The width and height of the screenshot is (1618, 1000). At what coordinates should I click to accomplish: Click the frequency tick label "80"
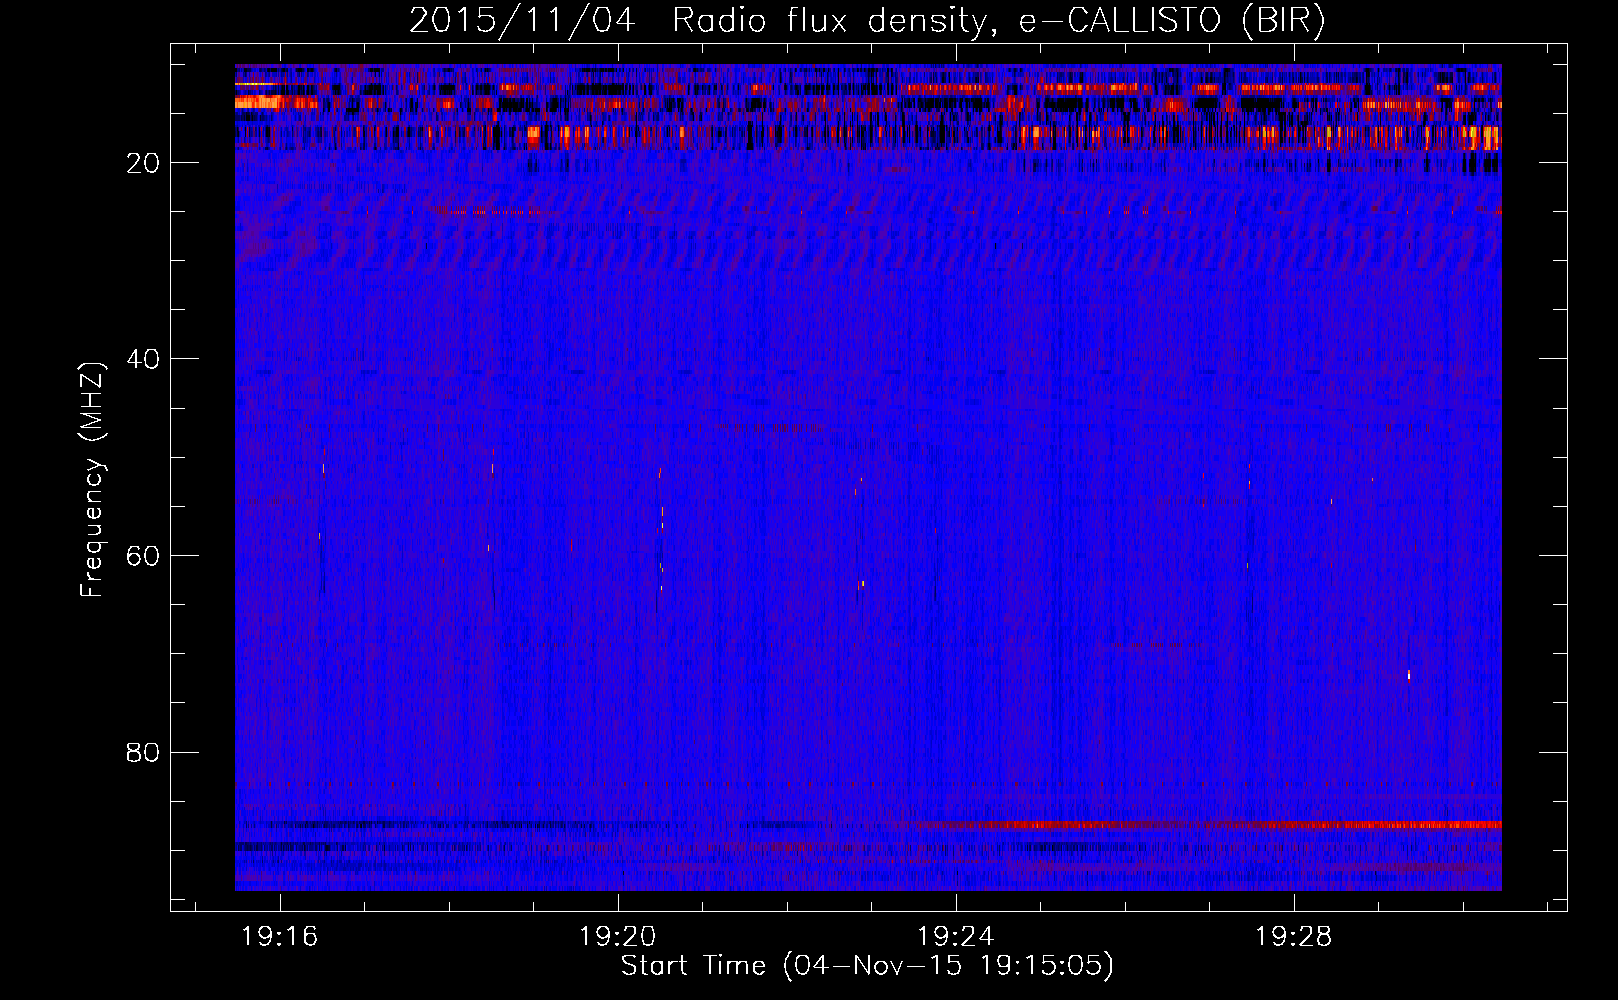click(143, 752)
